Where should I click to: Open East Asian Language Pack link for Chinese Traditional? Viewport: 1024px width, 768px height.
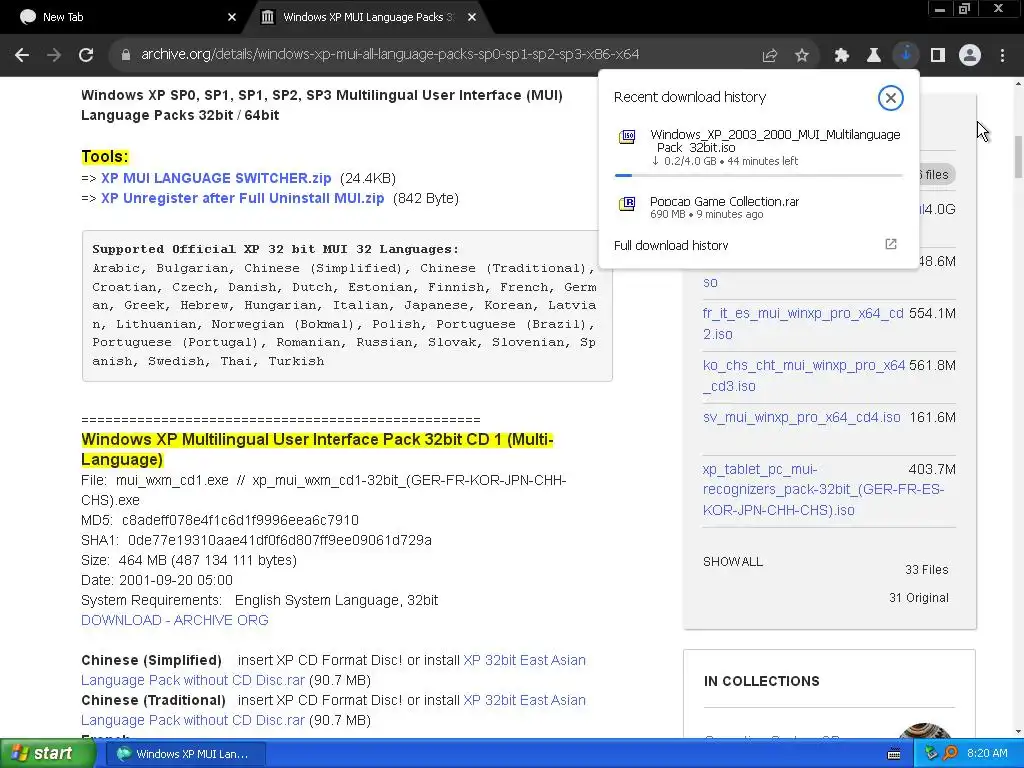pos(333,710)
